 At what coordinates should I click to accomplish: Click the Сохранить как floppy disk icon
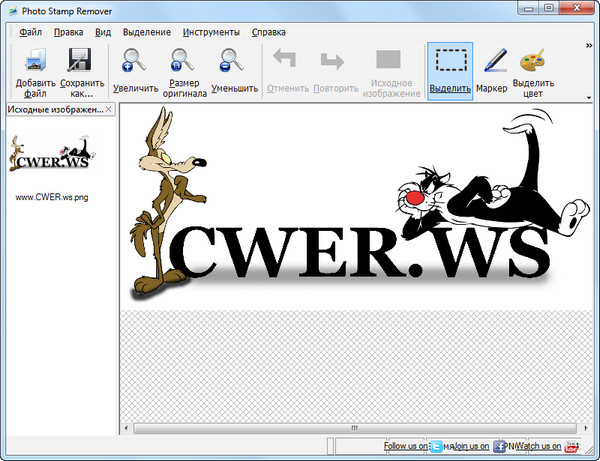click(x=82, y=61)
